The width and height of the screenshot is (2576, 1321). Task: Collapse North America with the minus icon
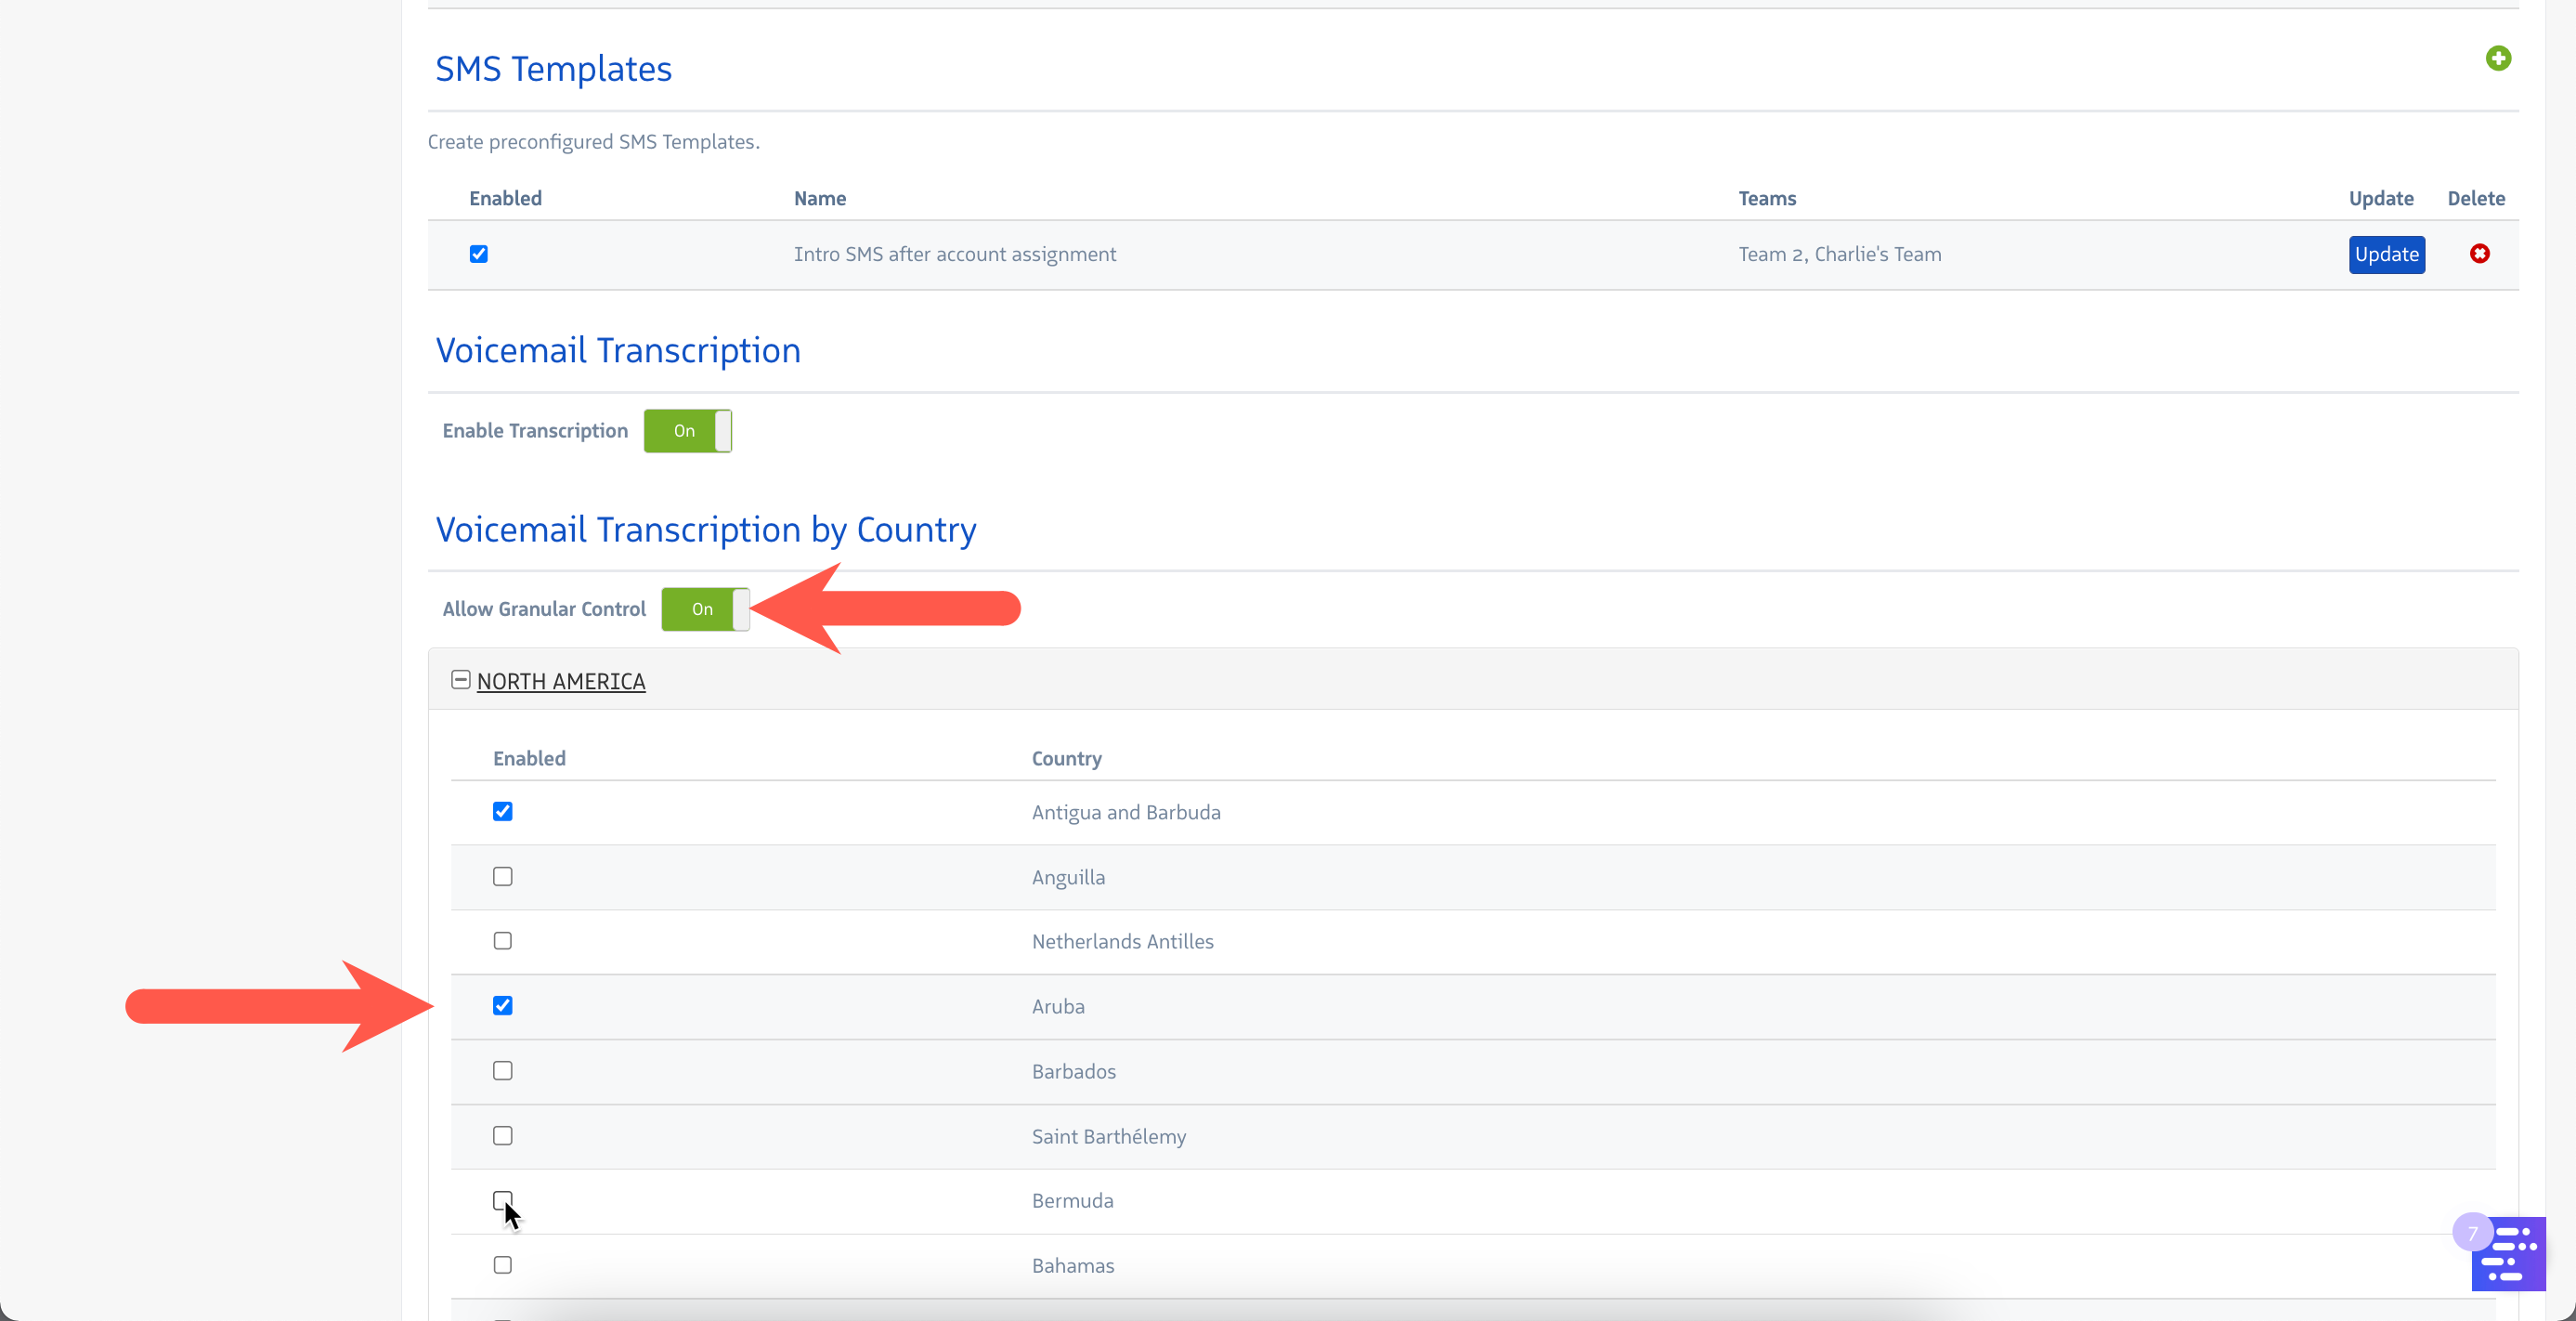[460, 680]
